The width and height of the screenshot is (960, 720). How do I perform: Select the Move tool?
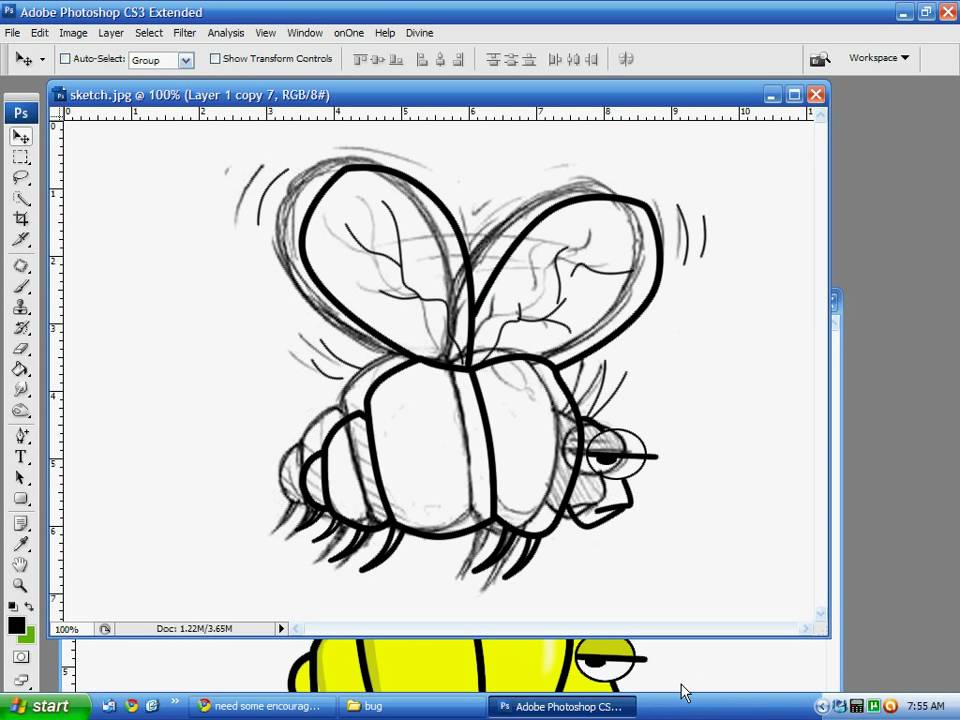click(21, 135)
